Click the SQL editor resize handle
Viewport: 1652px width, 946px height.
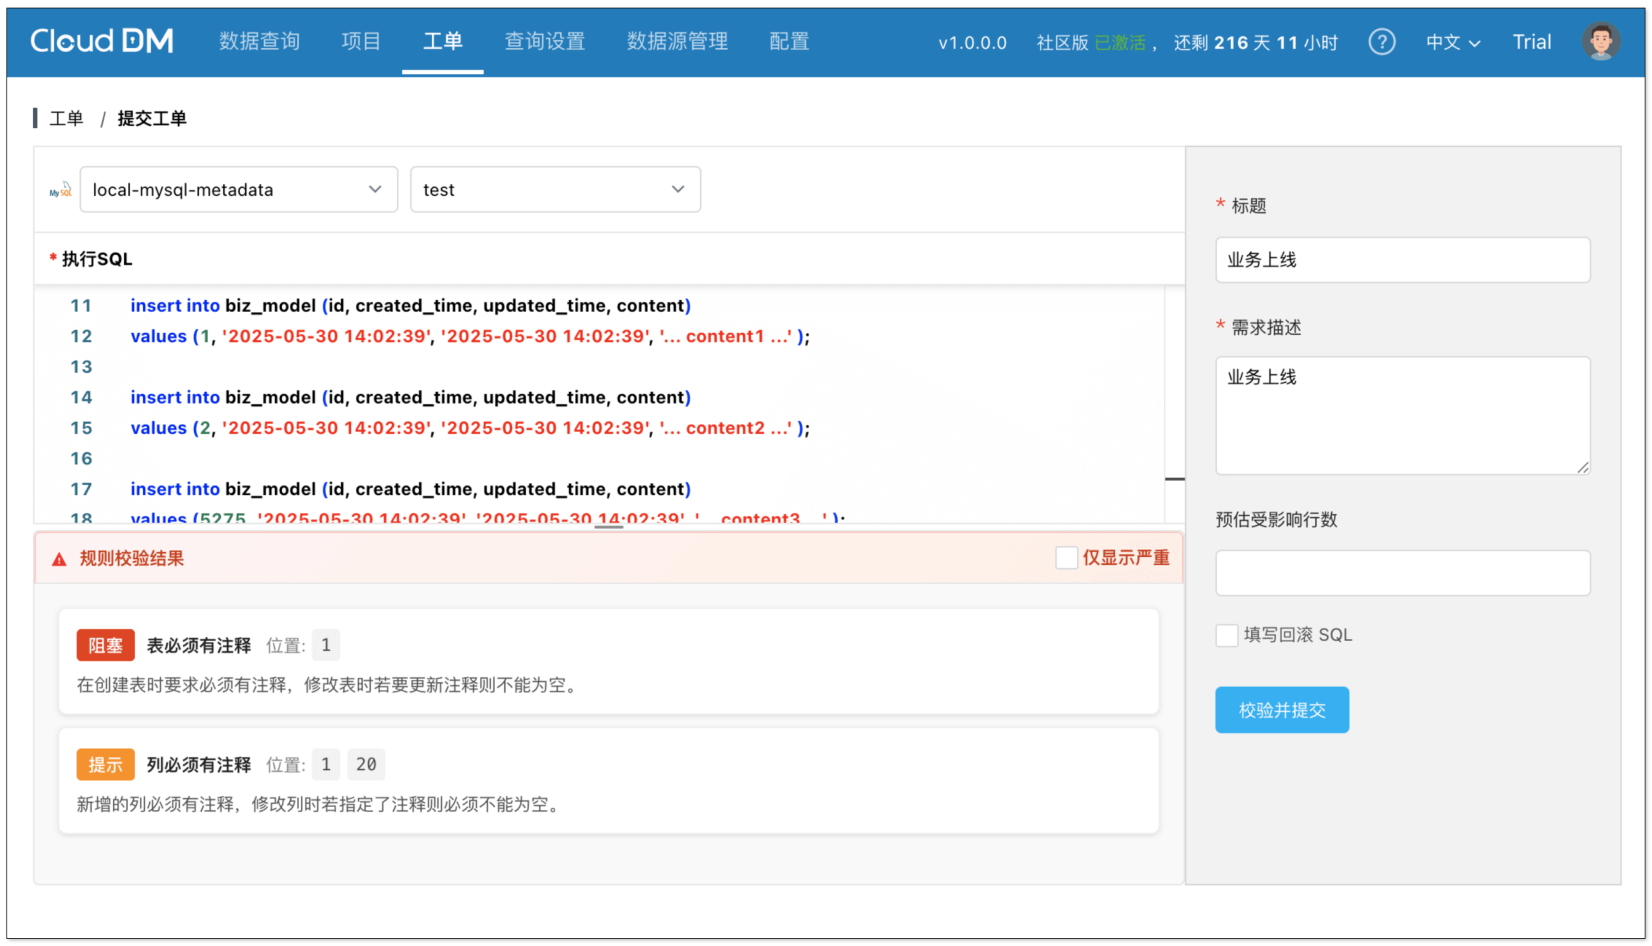608,526
